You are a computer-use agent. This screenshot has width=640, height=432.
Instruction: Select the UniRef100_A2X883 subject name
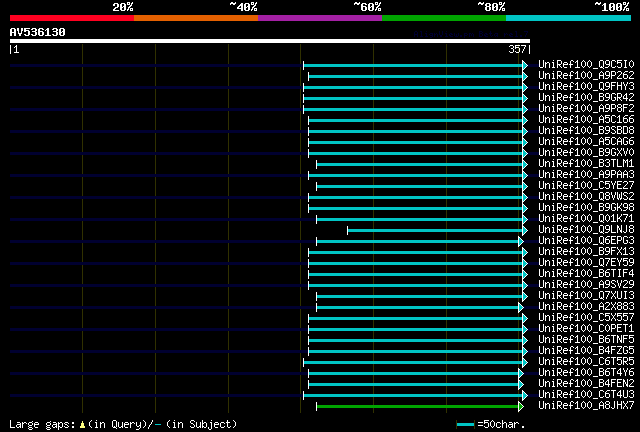click(x=586, y=307)
